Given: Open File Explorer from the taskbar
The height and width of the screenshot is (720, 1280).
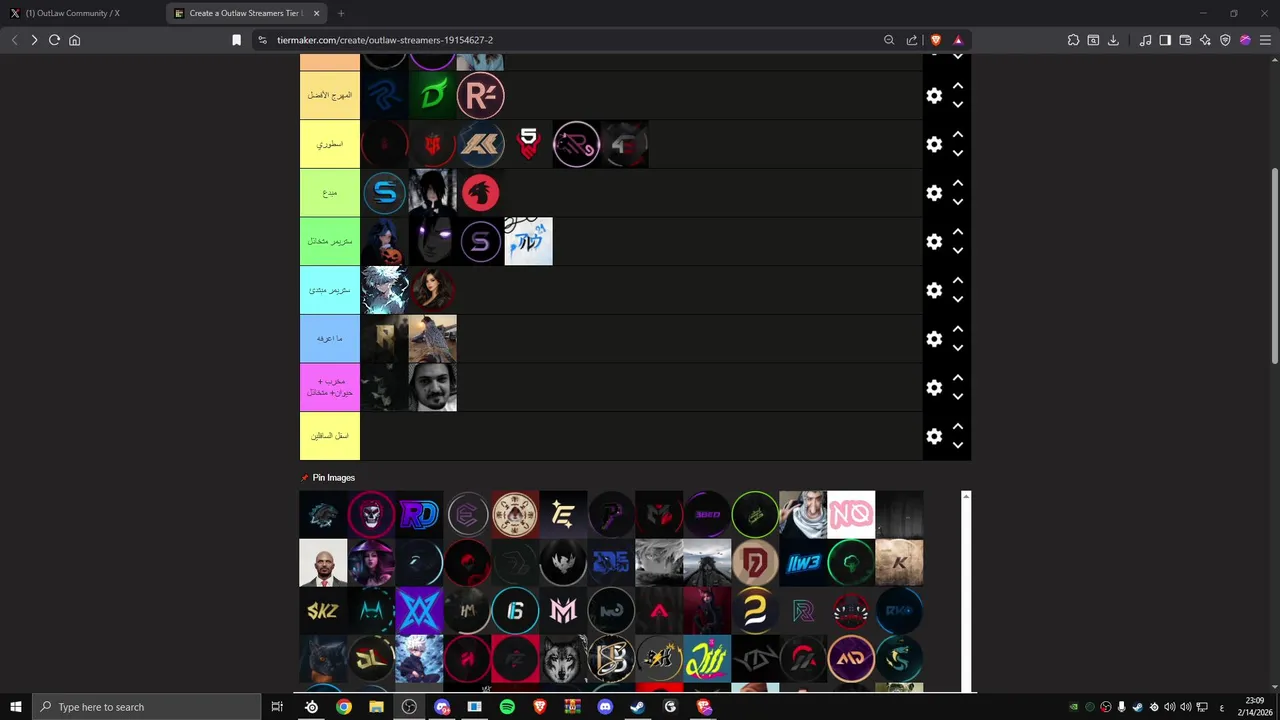Looking at the screenshot, I should [x=376, y=707].
